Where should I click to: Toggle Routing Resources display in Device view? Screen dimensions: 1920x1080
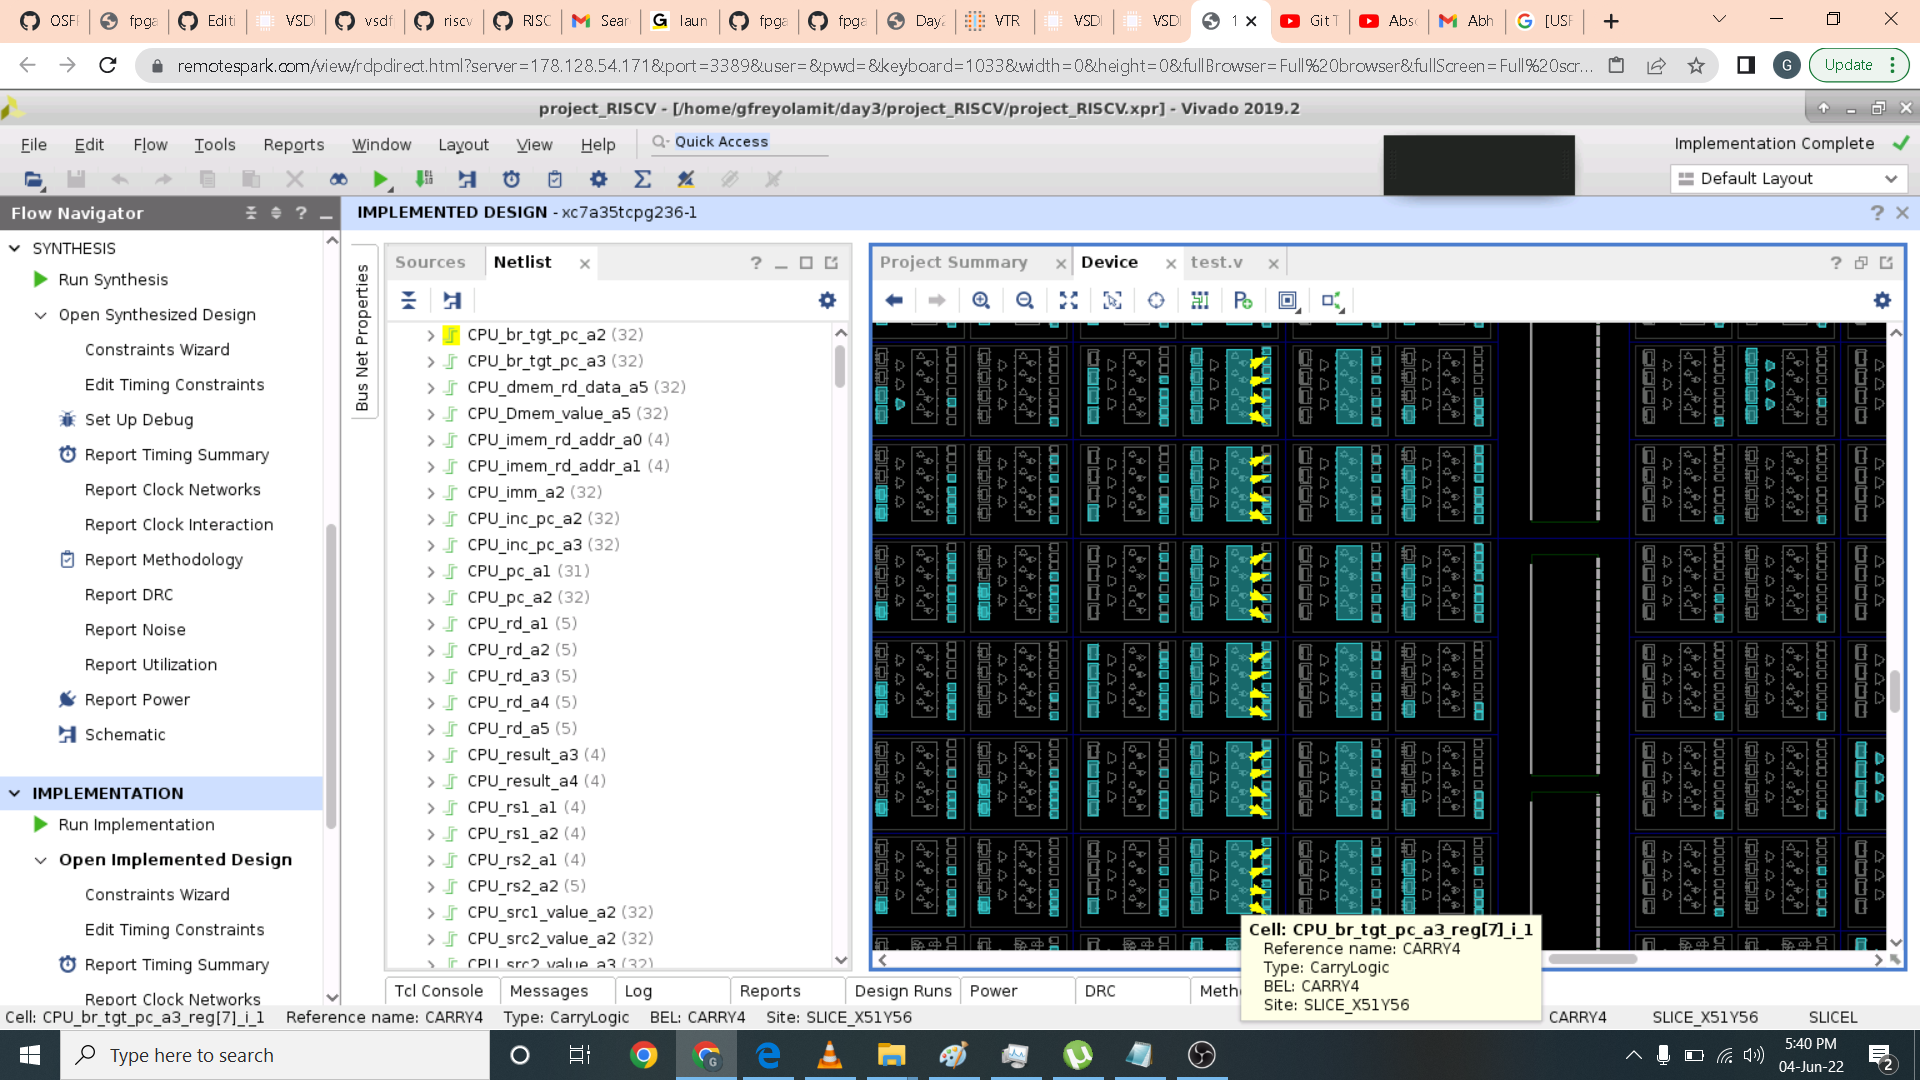click(x=1200, y=301)
